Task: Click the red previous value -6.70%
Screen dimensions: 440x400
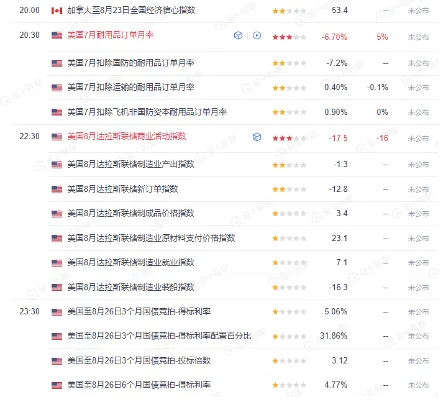Action: click(334, 37)
